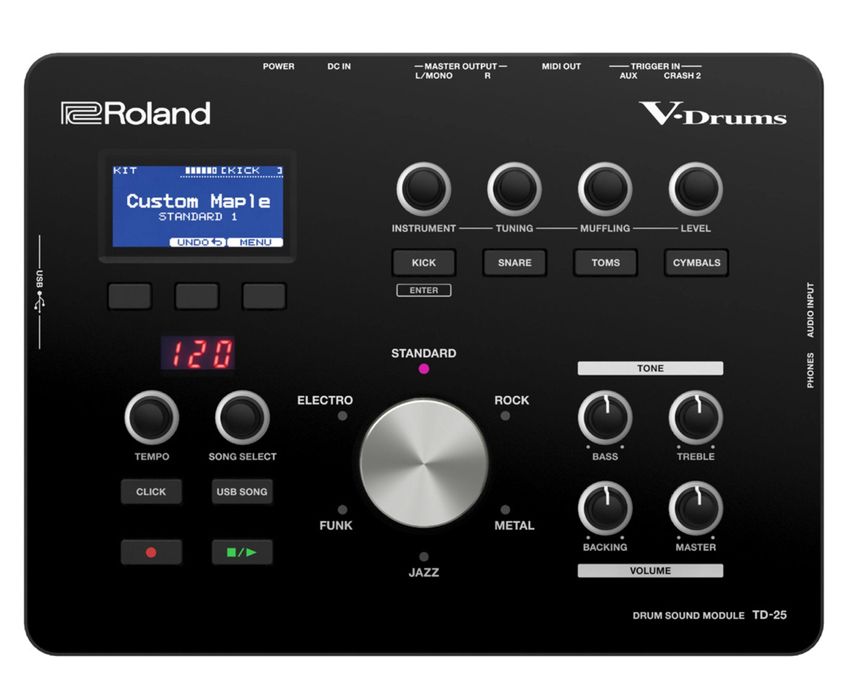Push the left function button under the display
Screen dimensions: 848x700
tap(130, 296)
